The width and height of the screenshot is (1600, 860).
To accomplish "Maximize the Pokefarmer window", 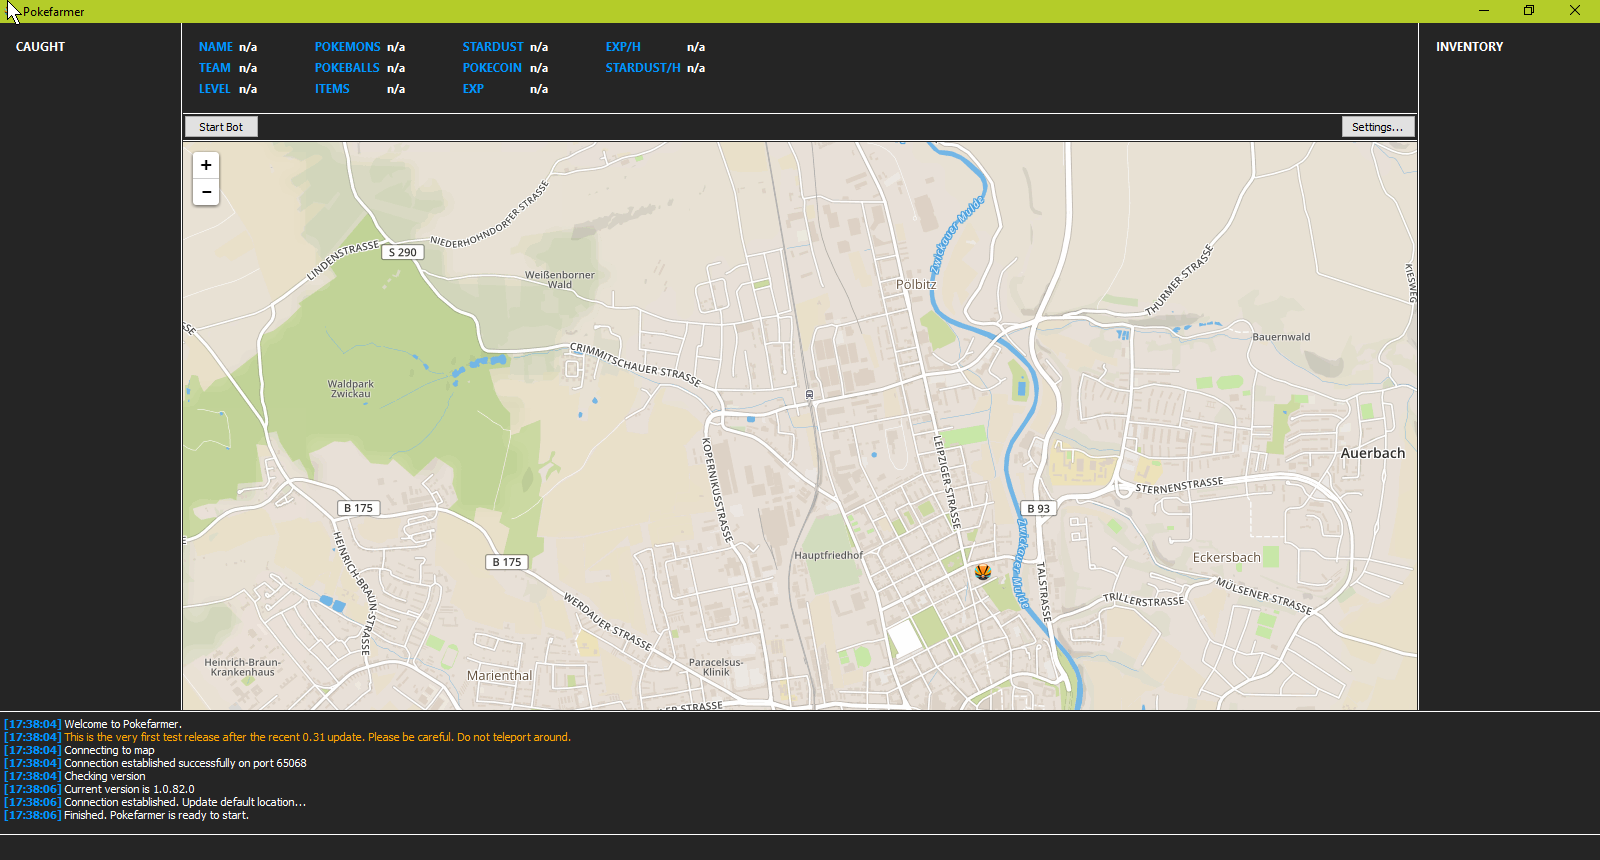I will click(x=1529, y=11).
